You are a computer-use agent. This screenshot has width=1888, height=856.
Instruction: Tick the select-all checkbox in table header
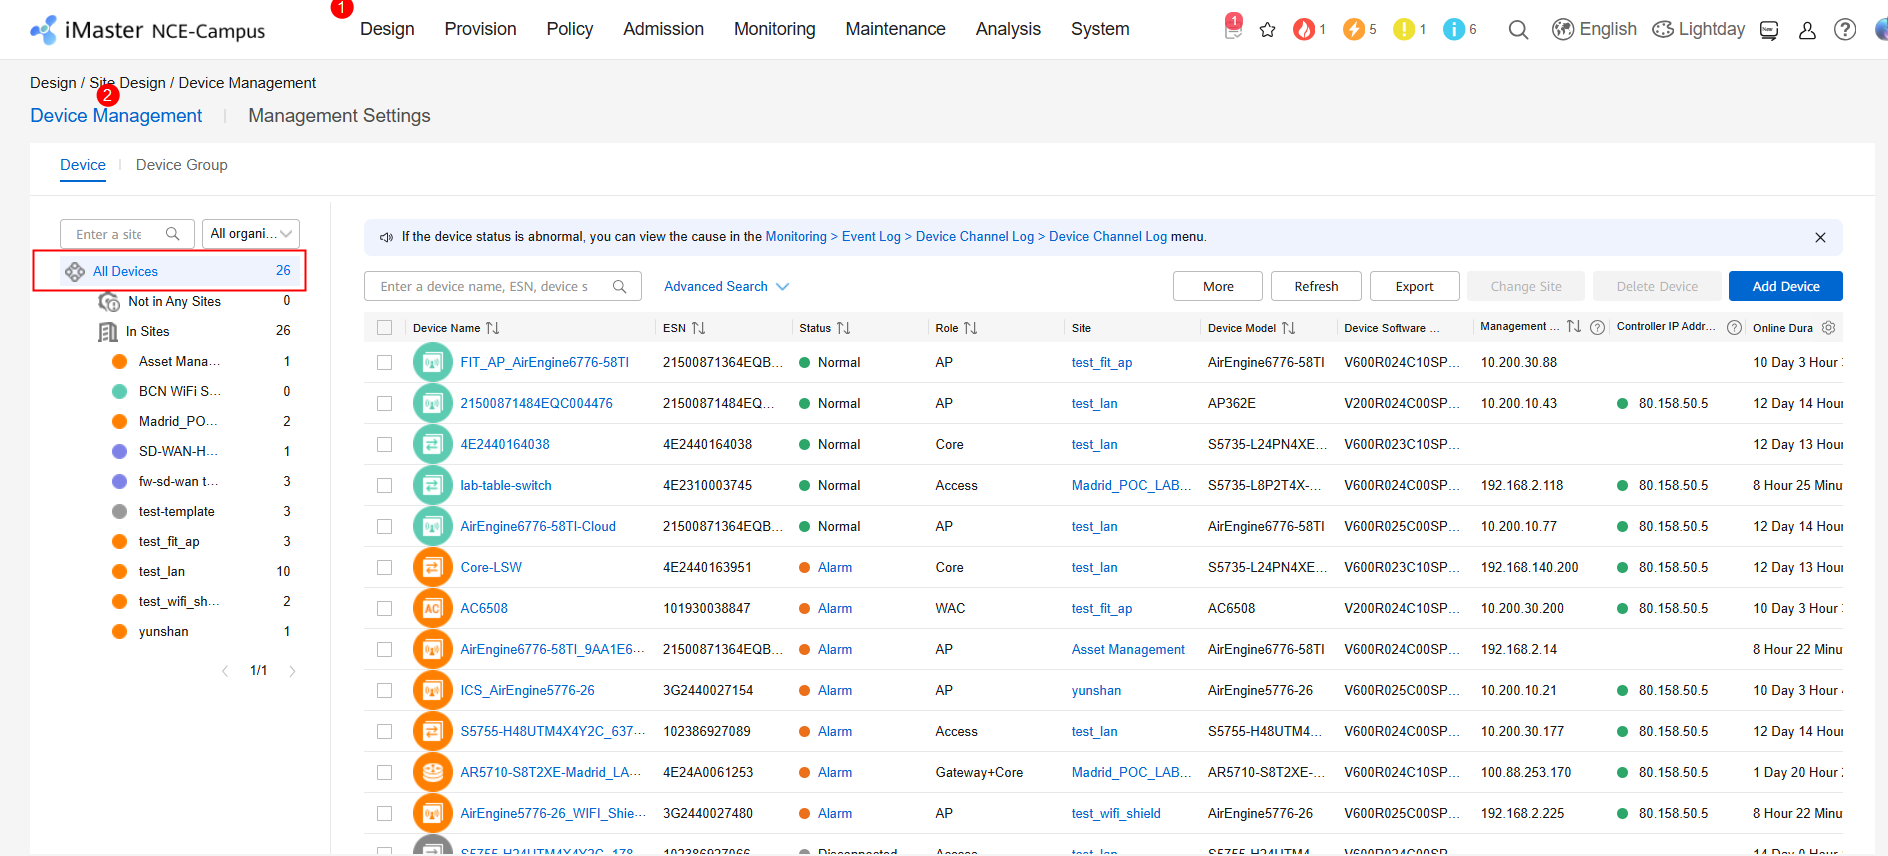[384, 327]
